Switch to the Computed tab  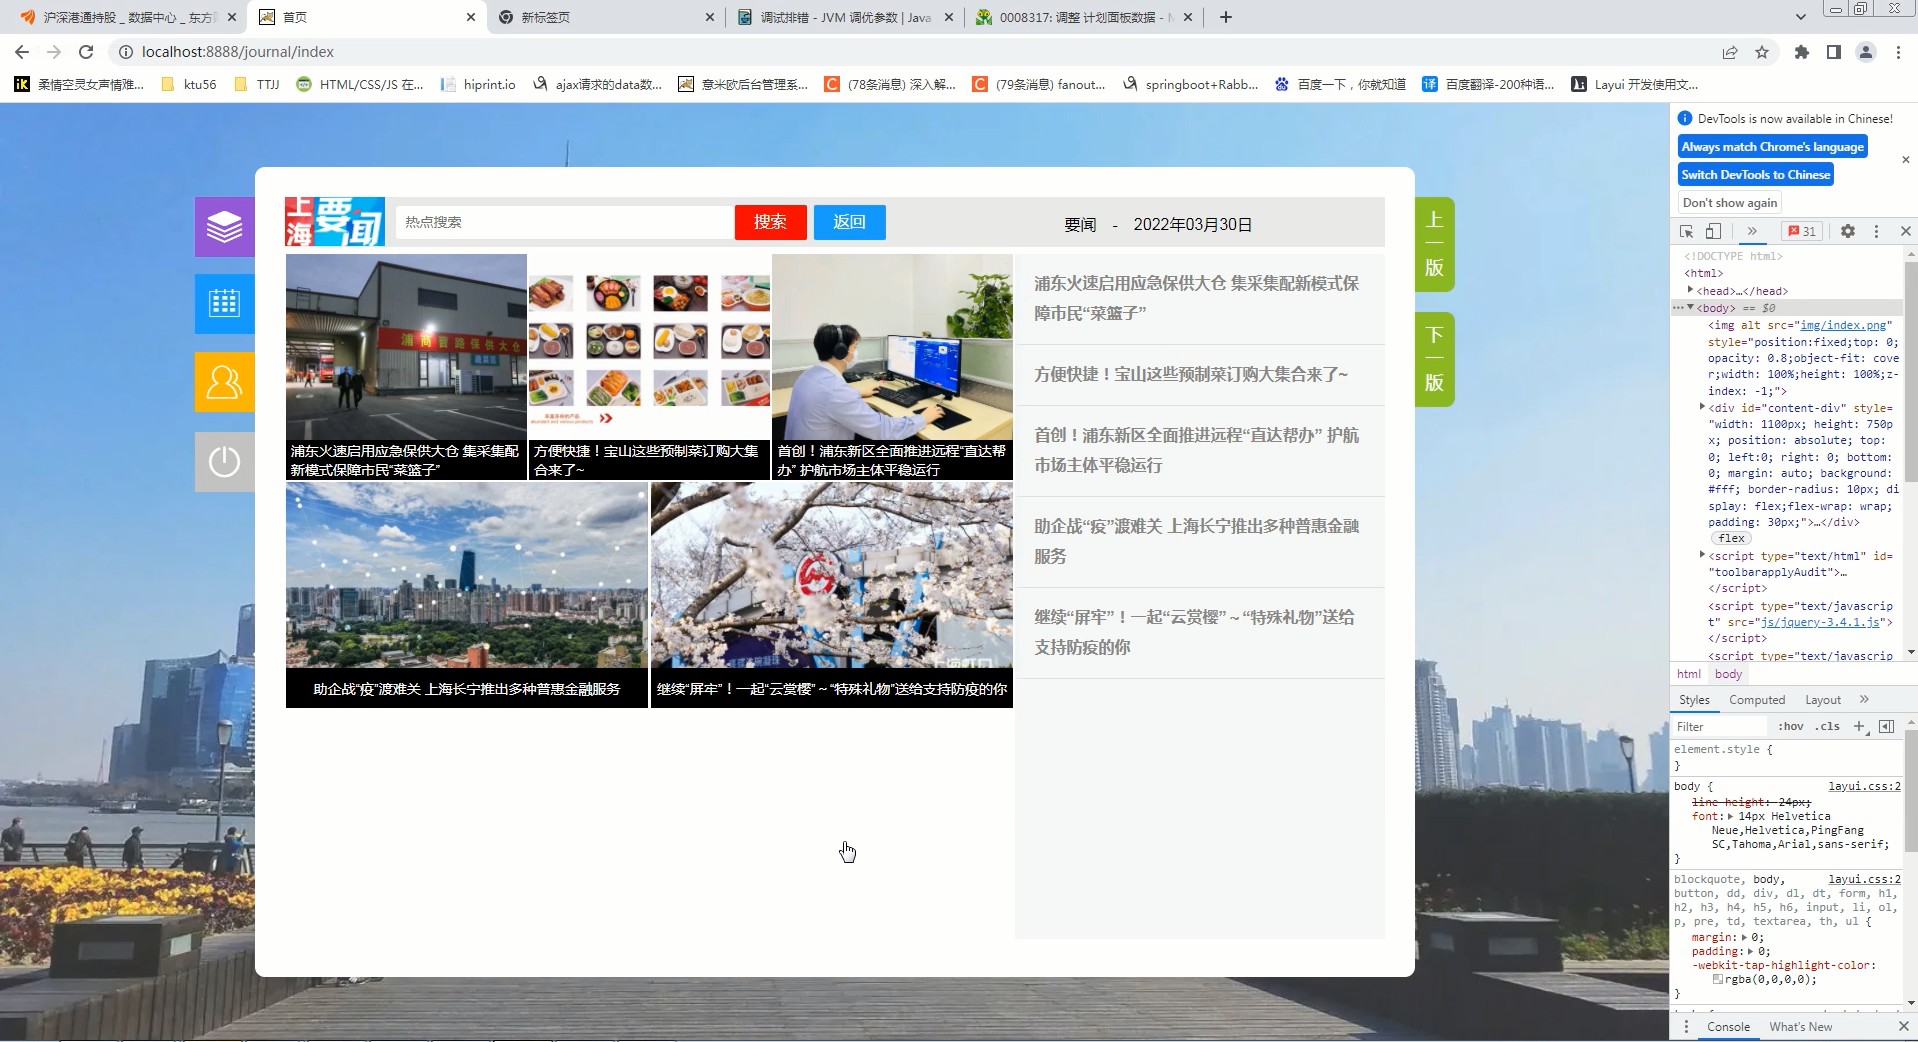click(x=1756, y=700)
